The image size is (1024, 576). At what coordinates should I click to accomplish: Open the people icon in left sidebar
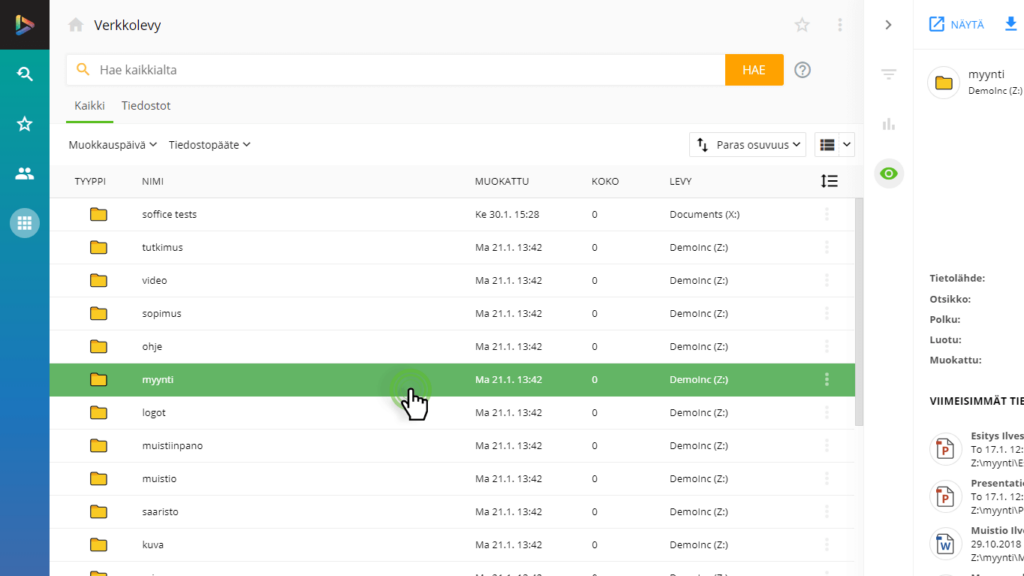point(25,174)
